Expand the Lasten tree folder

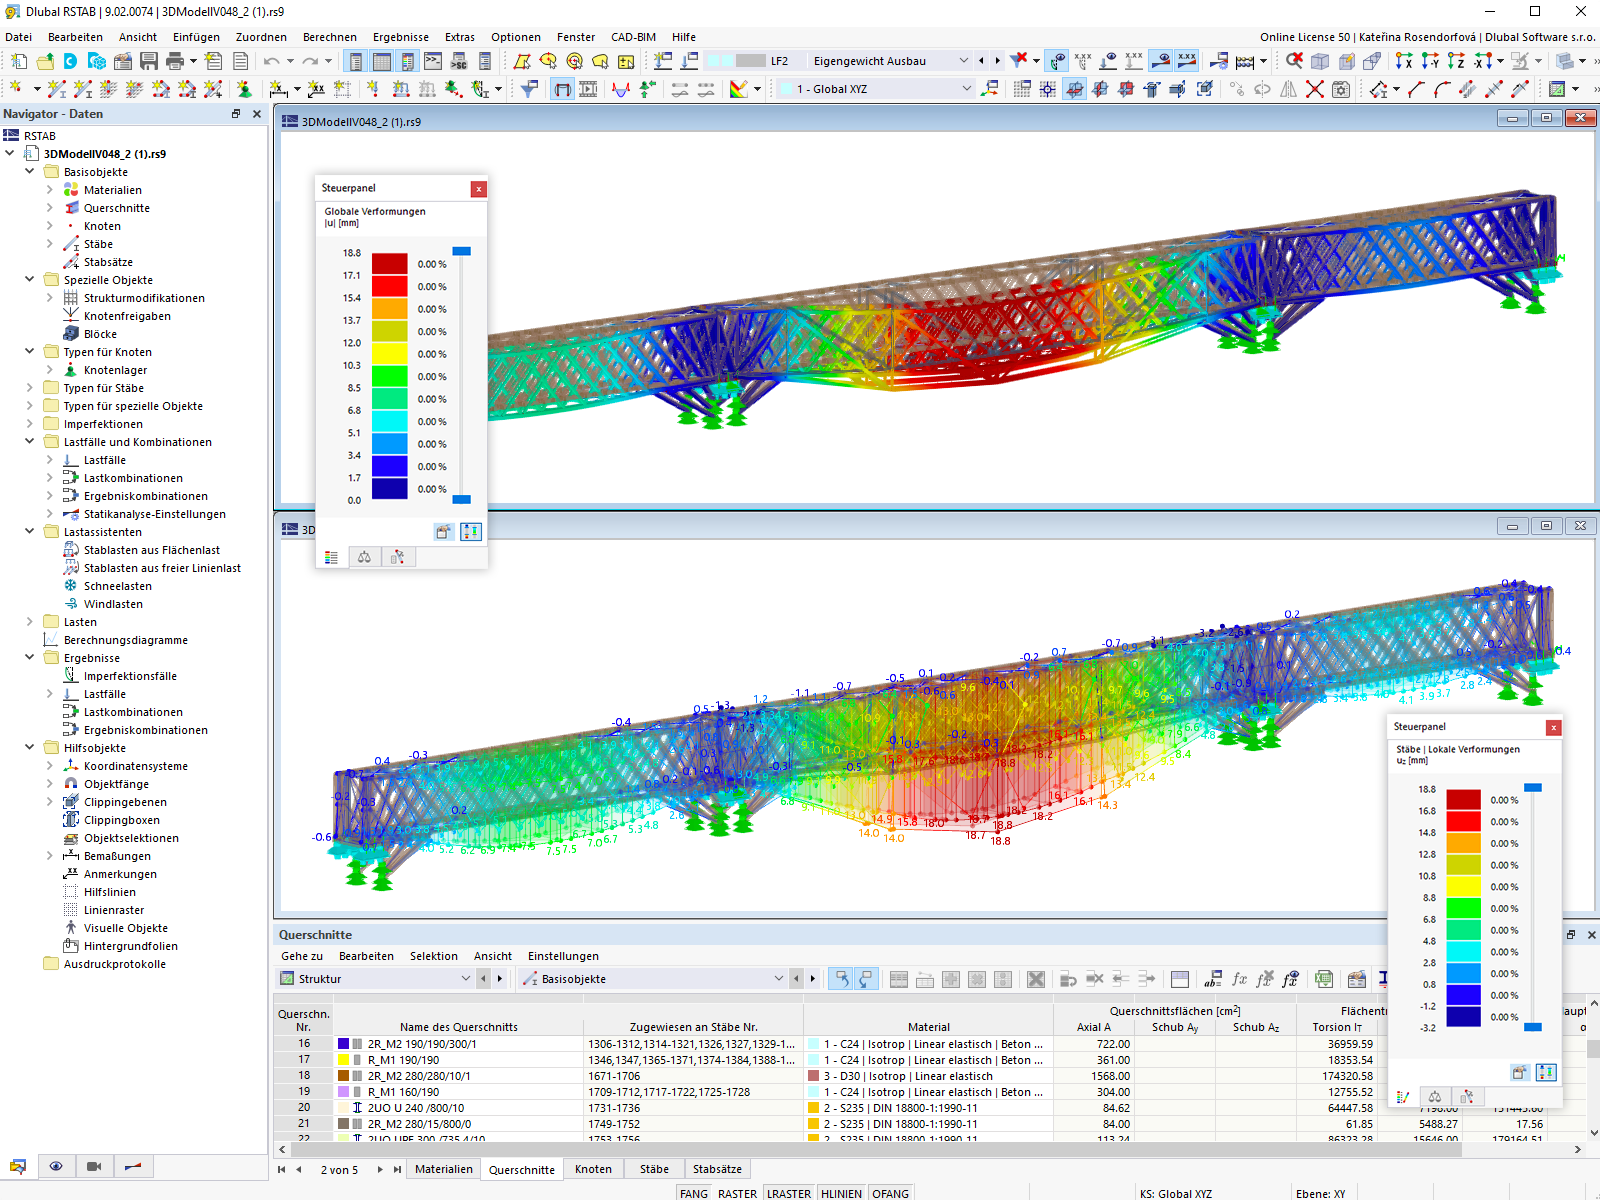[x=30, y=622]
